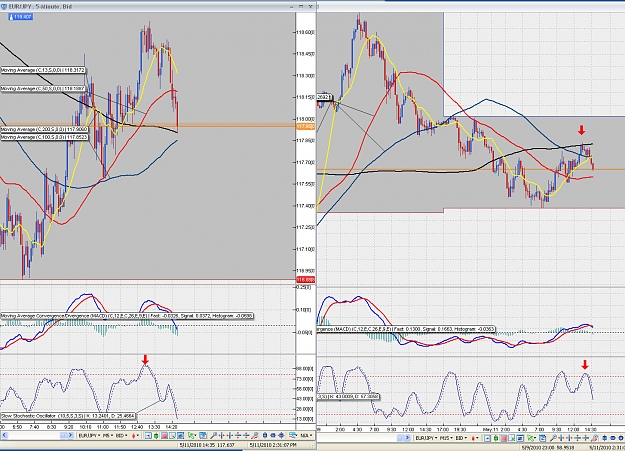The image size is (625, 451).
Task: Open the EURJPY symbol dropdown in left chart
Action: [x=89, y=435]
